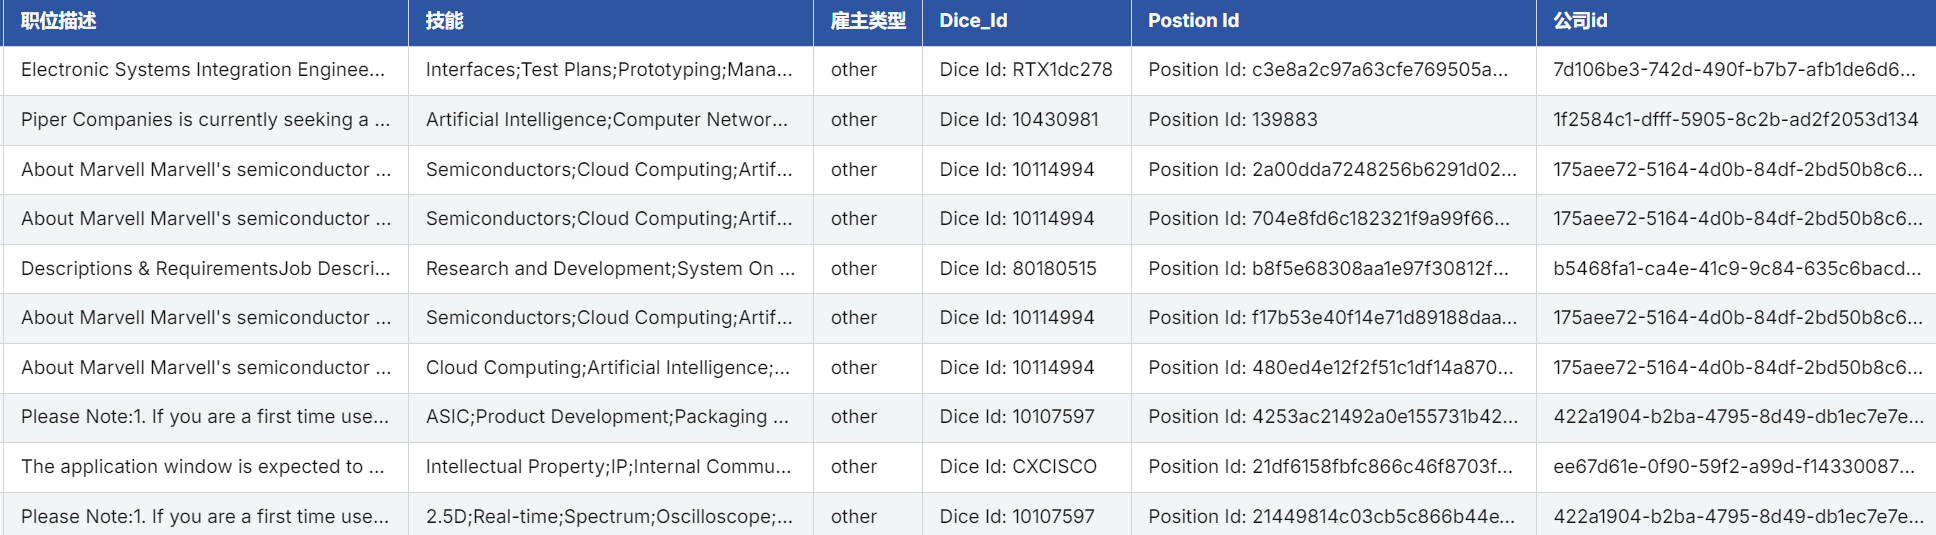Image resolution: width=1936 pixels, height=535 pixels.
Task: Click the Interfaces;Test Plans;Prototyping skills cell
Action: pos(609,70)
